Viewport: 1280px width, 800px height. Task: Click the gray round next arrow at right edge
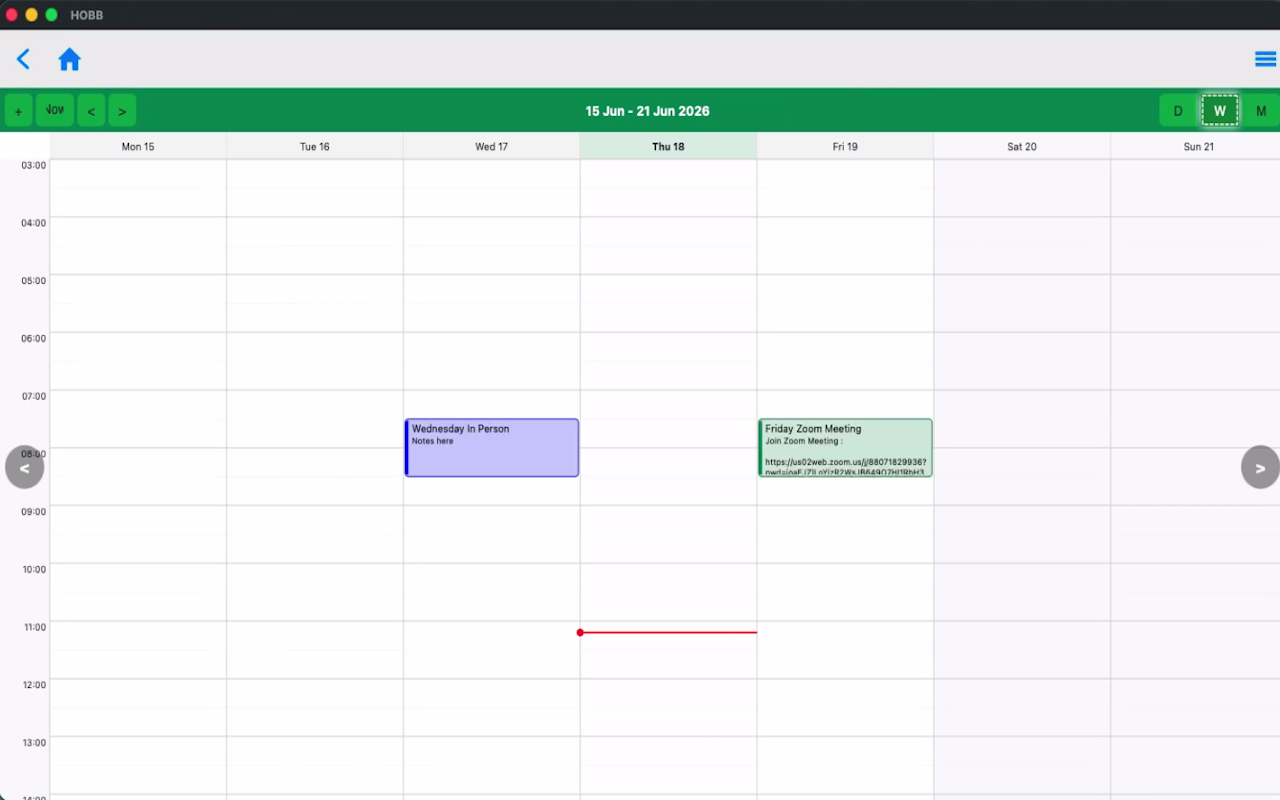[1260, 467]
